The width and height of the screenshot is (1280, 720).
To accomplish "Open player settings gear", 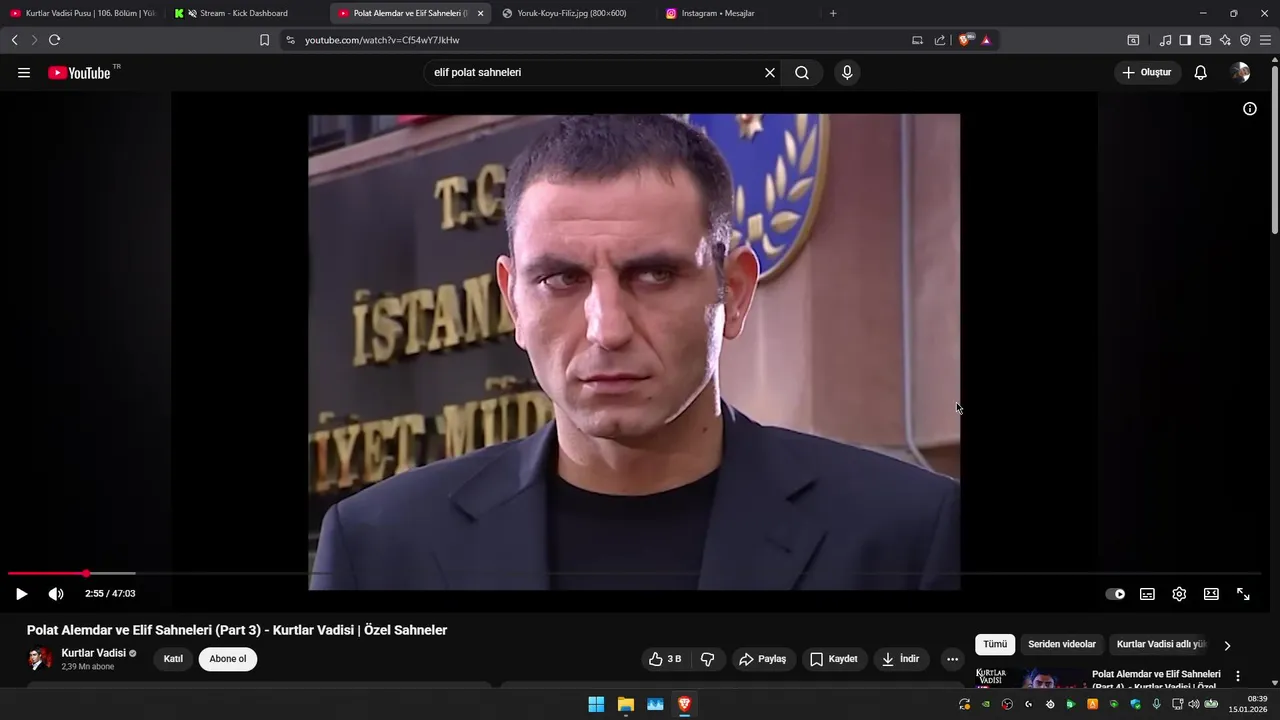I will tap(1179, 594).
